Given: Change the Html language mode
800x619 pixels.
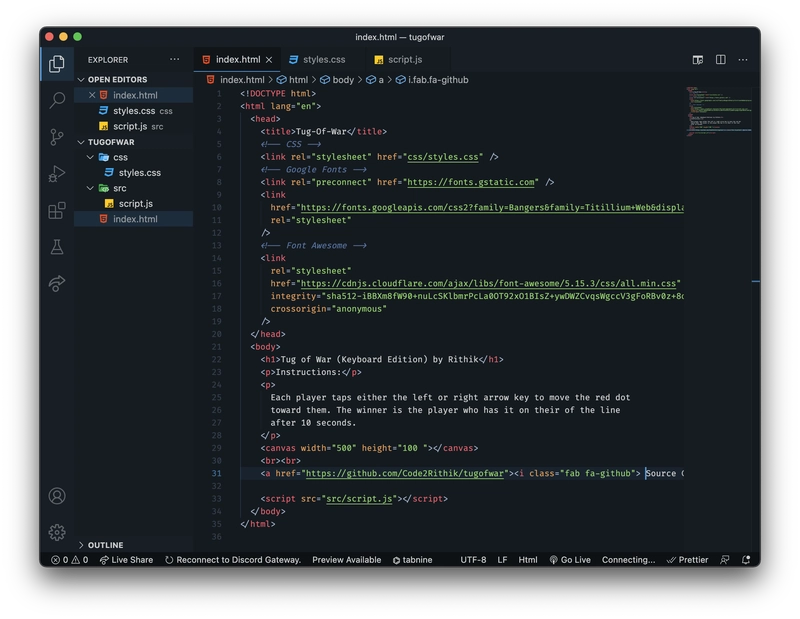Looking at the screenshot, I should point(528,560).
